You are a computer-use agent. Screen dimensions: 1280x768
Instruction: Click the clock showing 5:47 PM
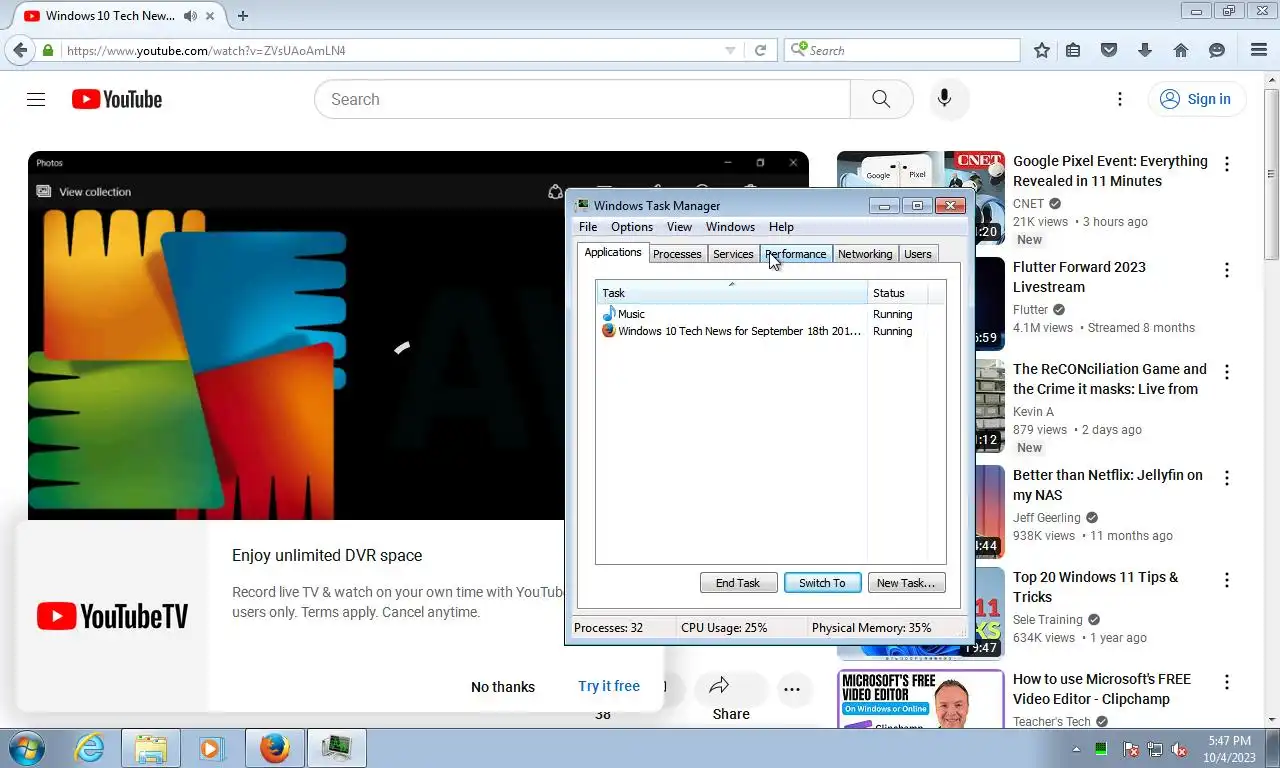tap(1229, 741)
